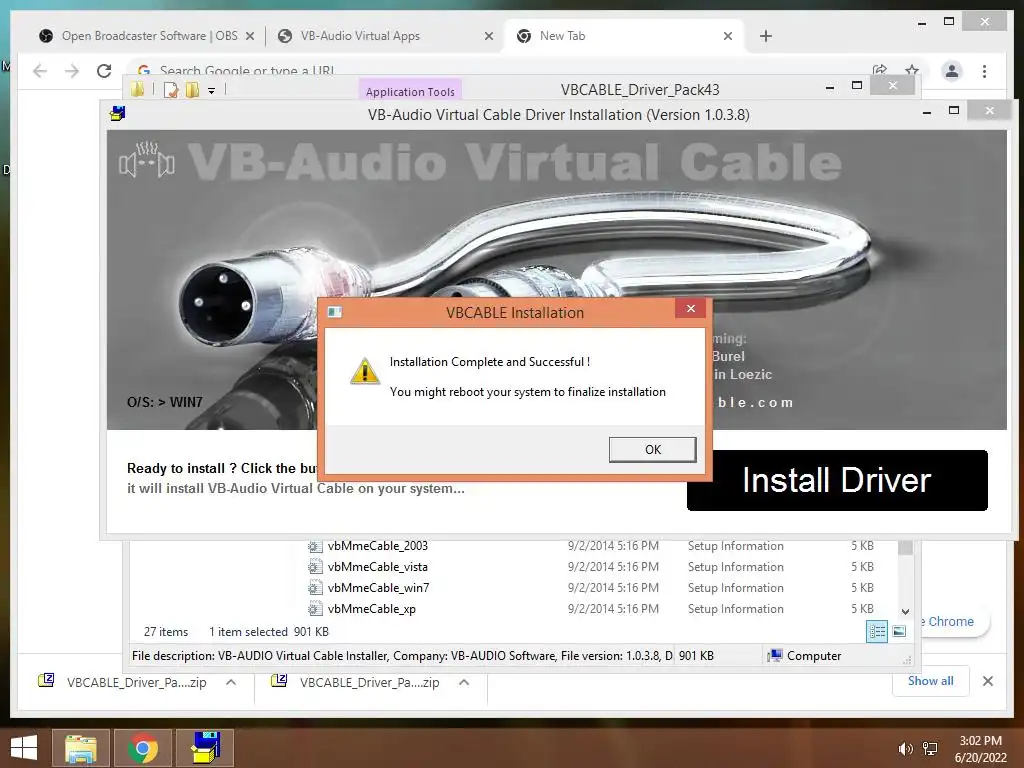Click the Properties quick access icon in Explorer
The width and height of the screenshot is (1024, 768).
tap(170, 89)
